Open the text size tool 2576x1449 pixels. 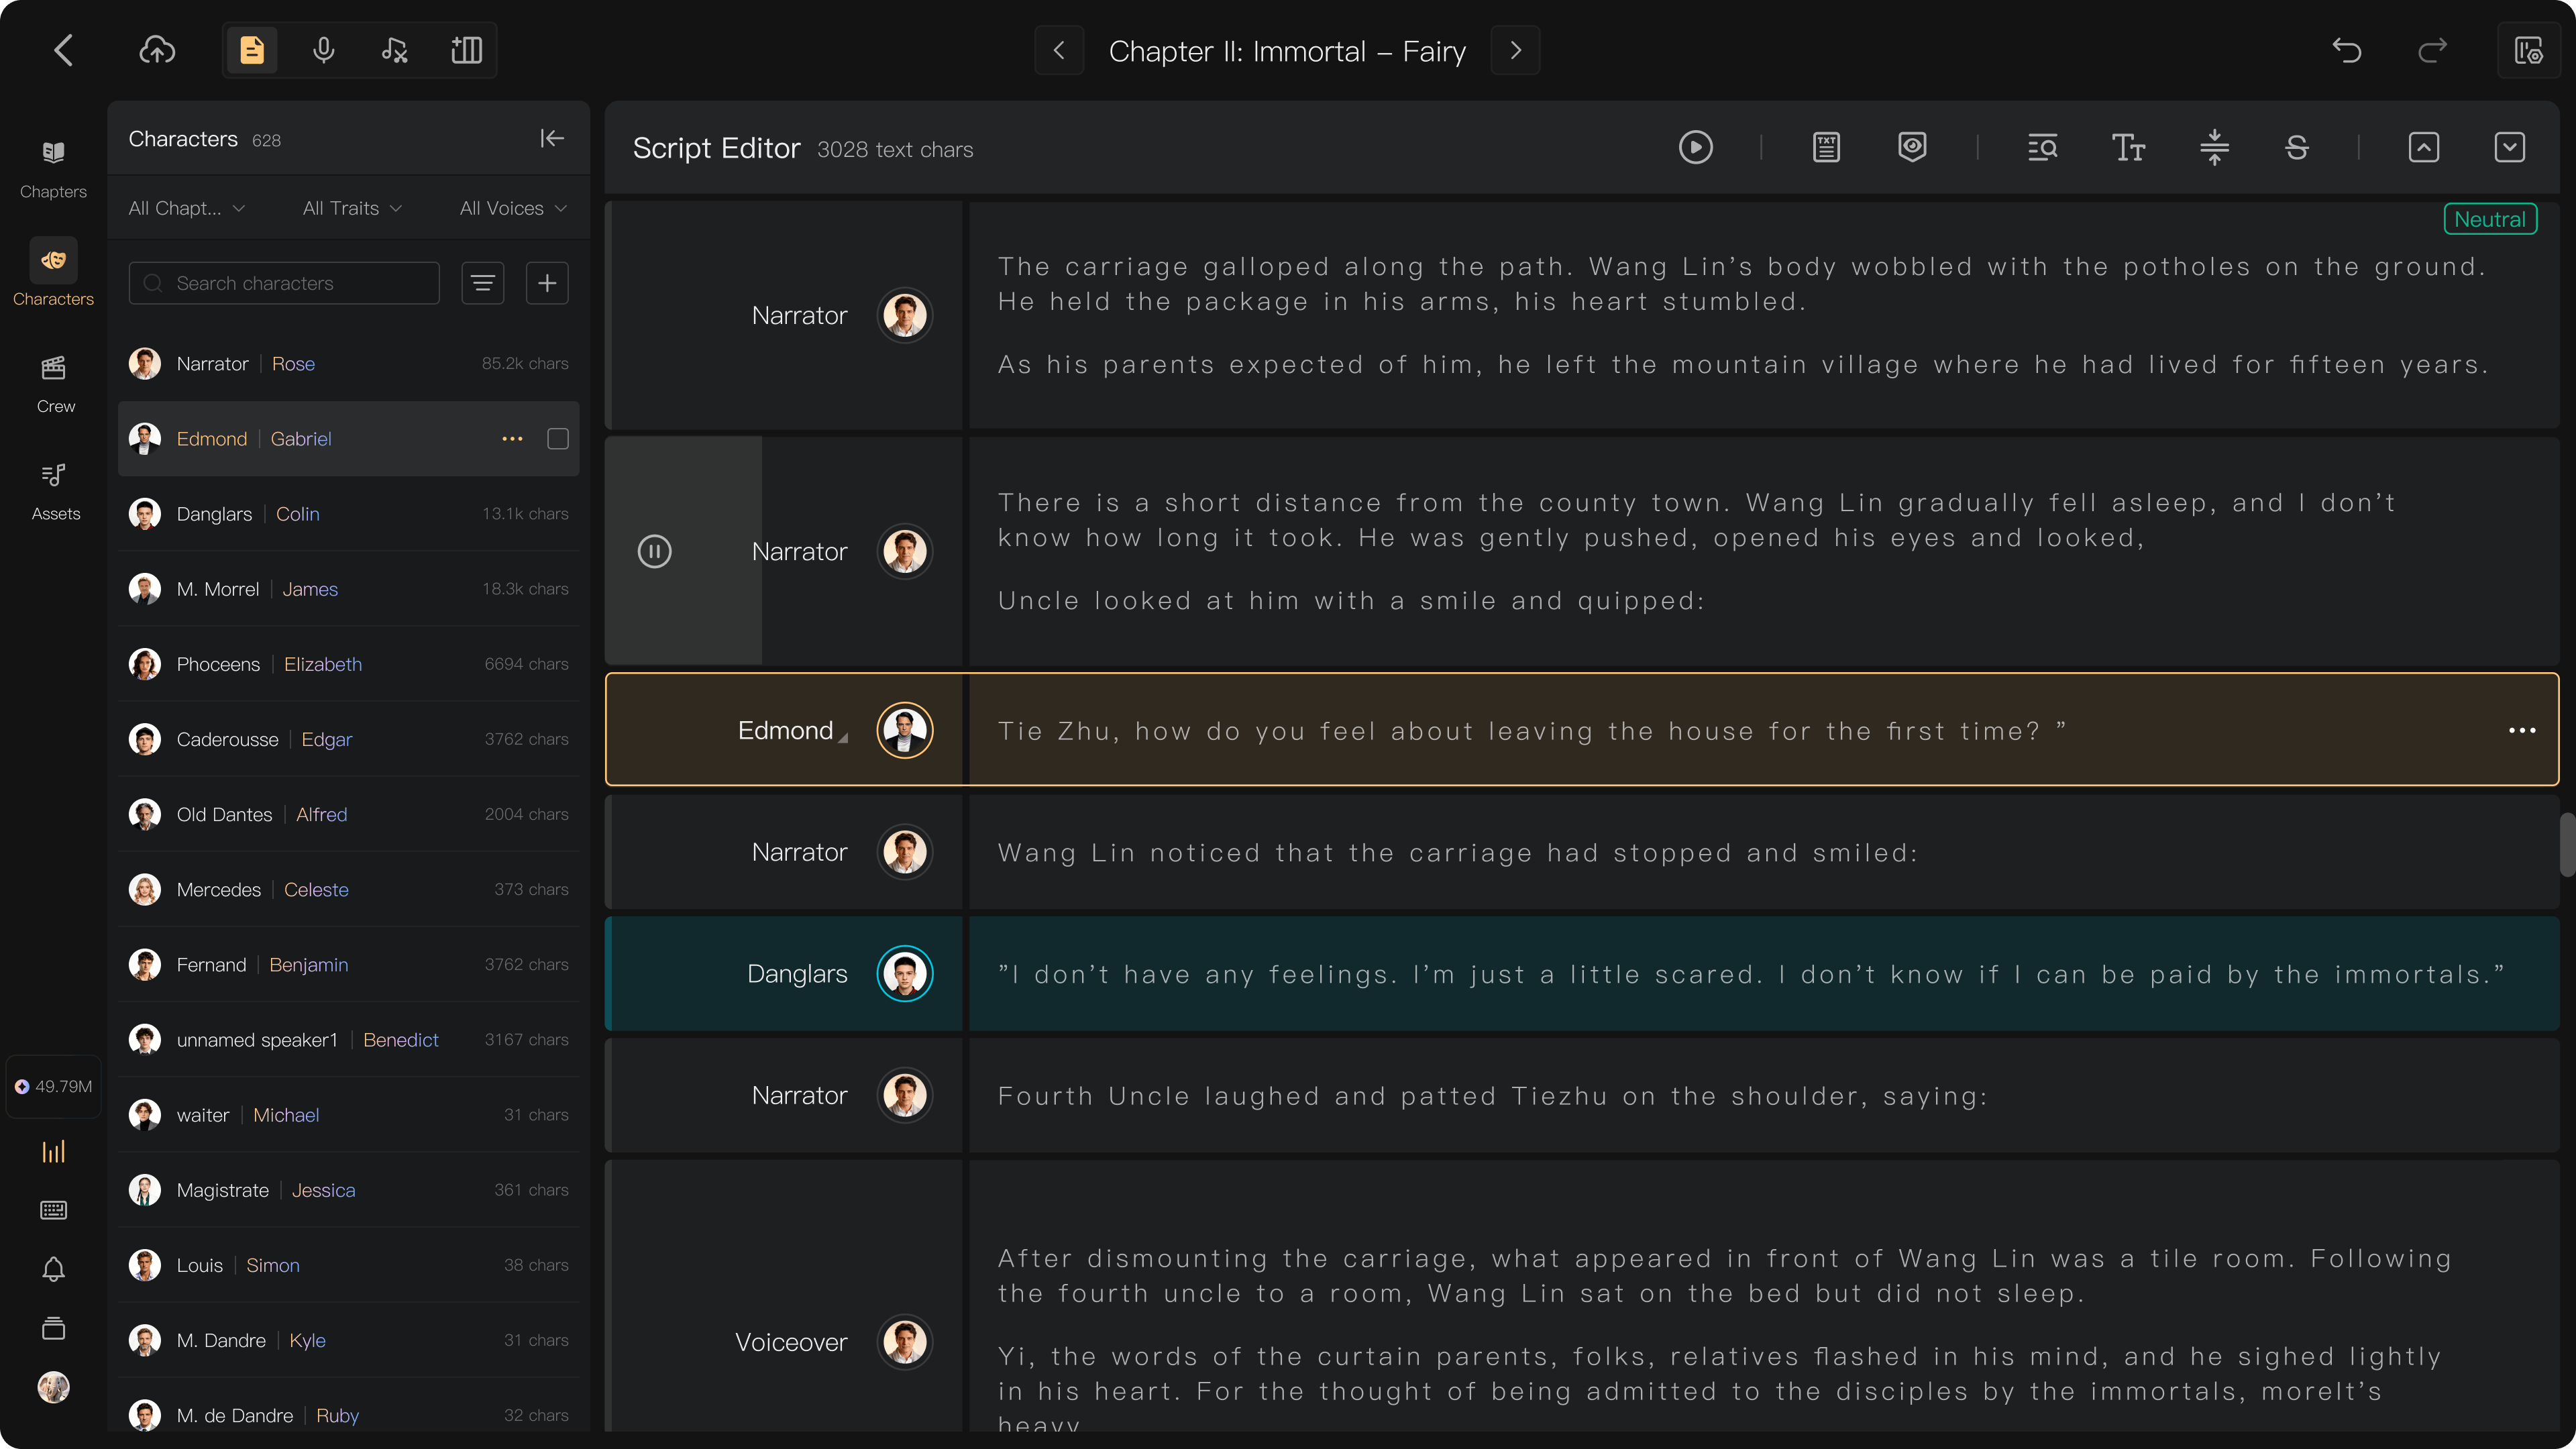[x=2128, y=148]
